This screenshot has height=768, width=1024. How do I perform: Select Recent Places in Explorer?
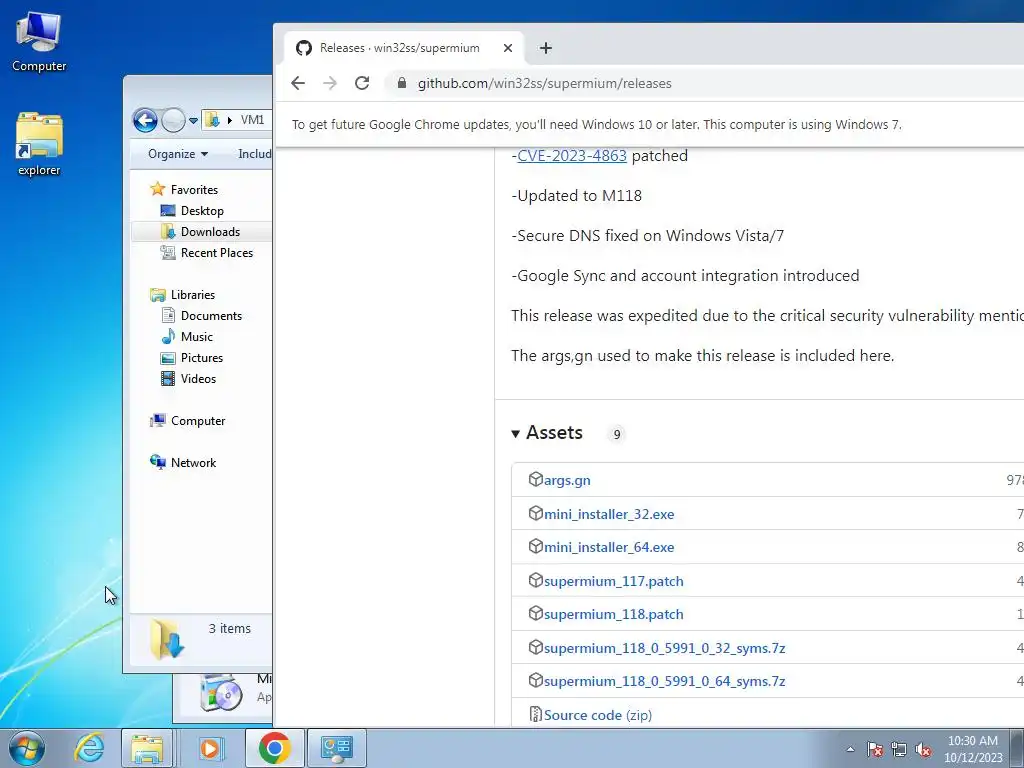(x=217, y=253)
